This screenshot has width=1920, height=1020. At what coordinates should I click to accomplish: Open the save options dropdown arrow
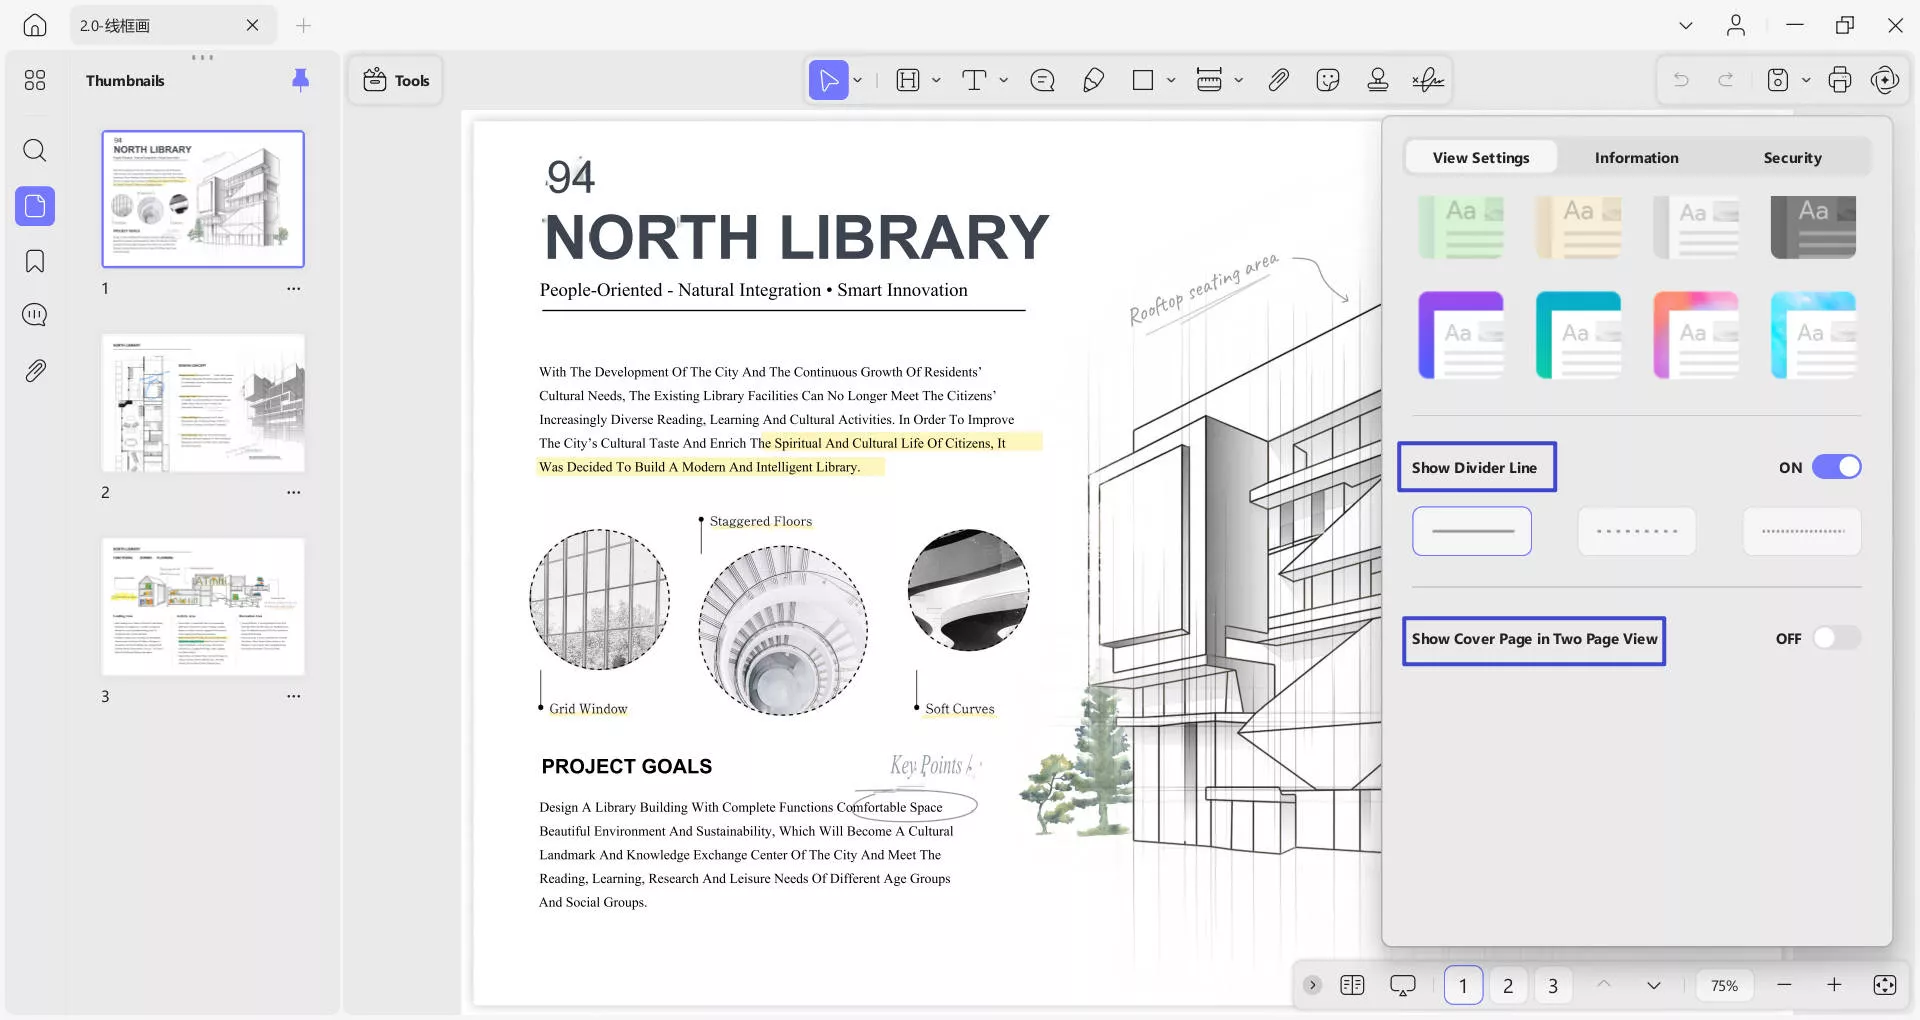(x=1806, y=80)
